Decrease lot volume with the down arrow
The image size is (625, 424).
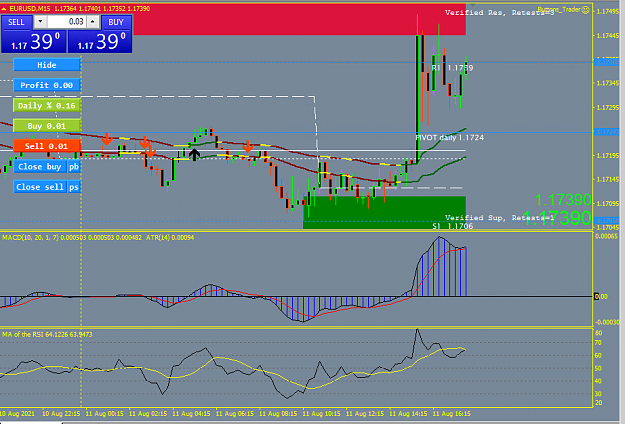[40, 22]
